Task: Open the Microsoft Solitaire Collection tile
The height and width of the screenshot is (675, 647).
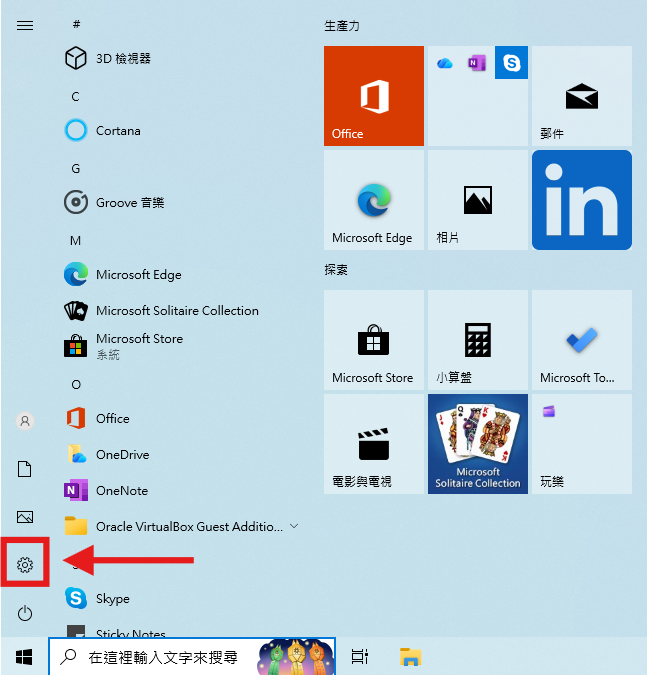Action: click(x=478, y=444)
